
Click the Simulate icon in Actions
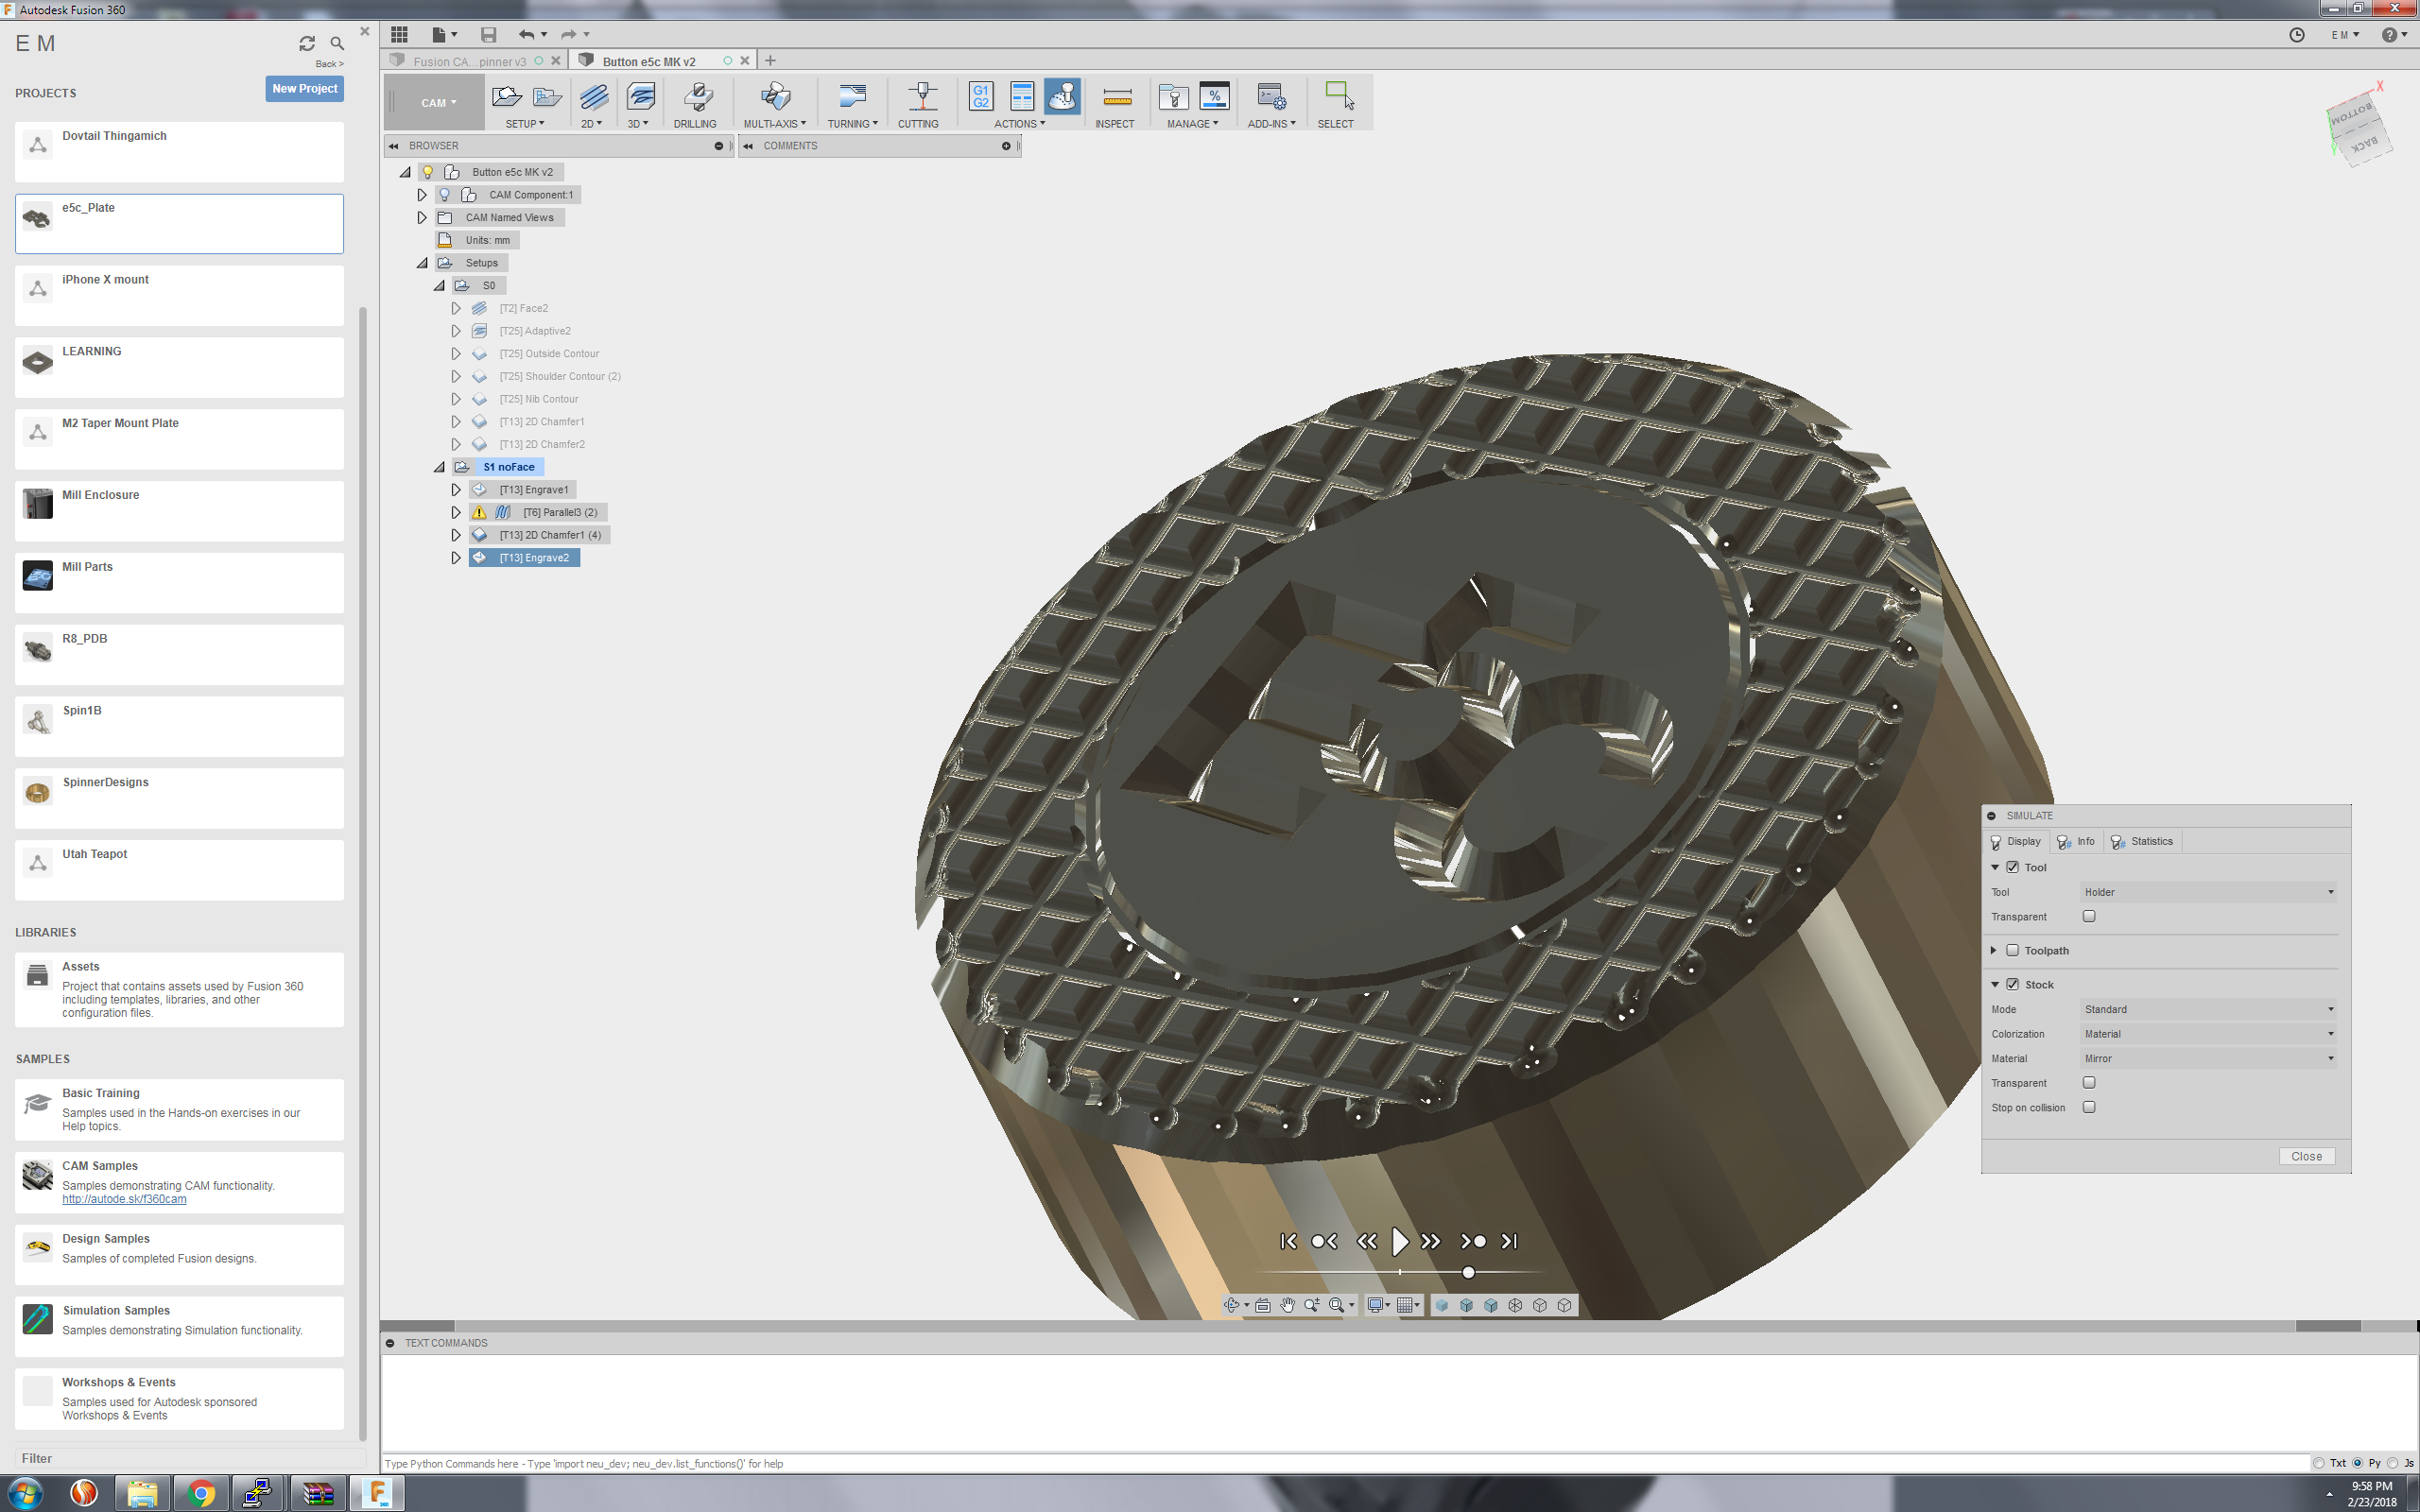click(x=1062, y=97)
